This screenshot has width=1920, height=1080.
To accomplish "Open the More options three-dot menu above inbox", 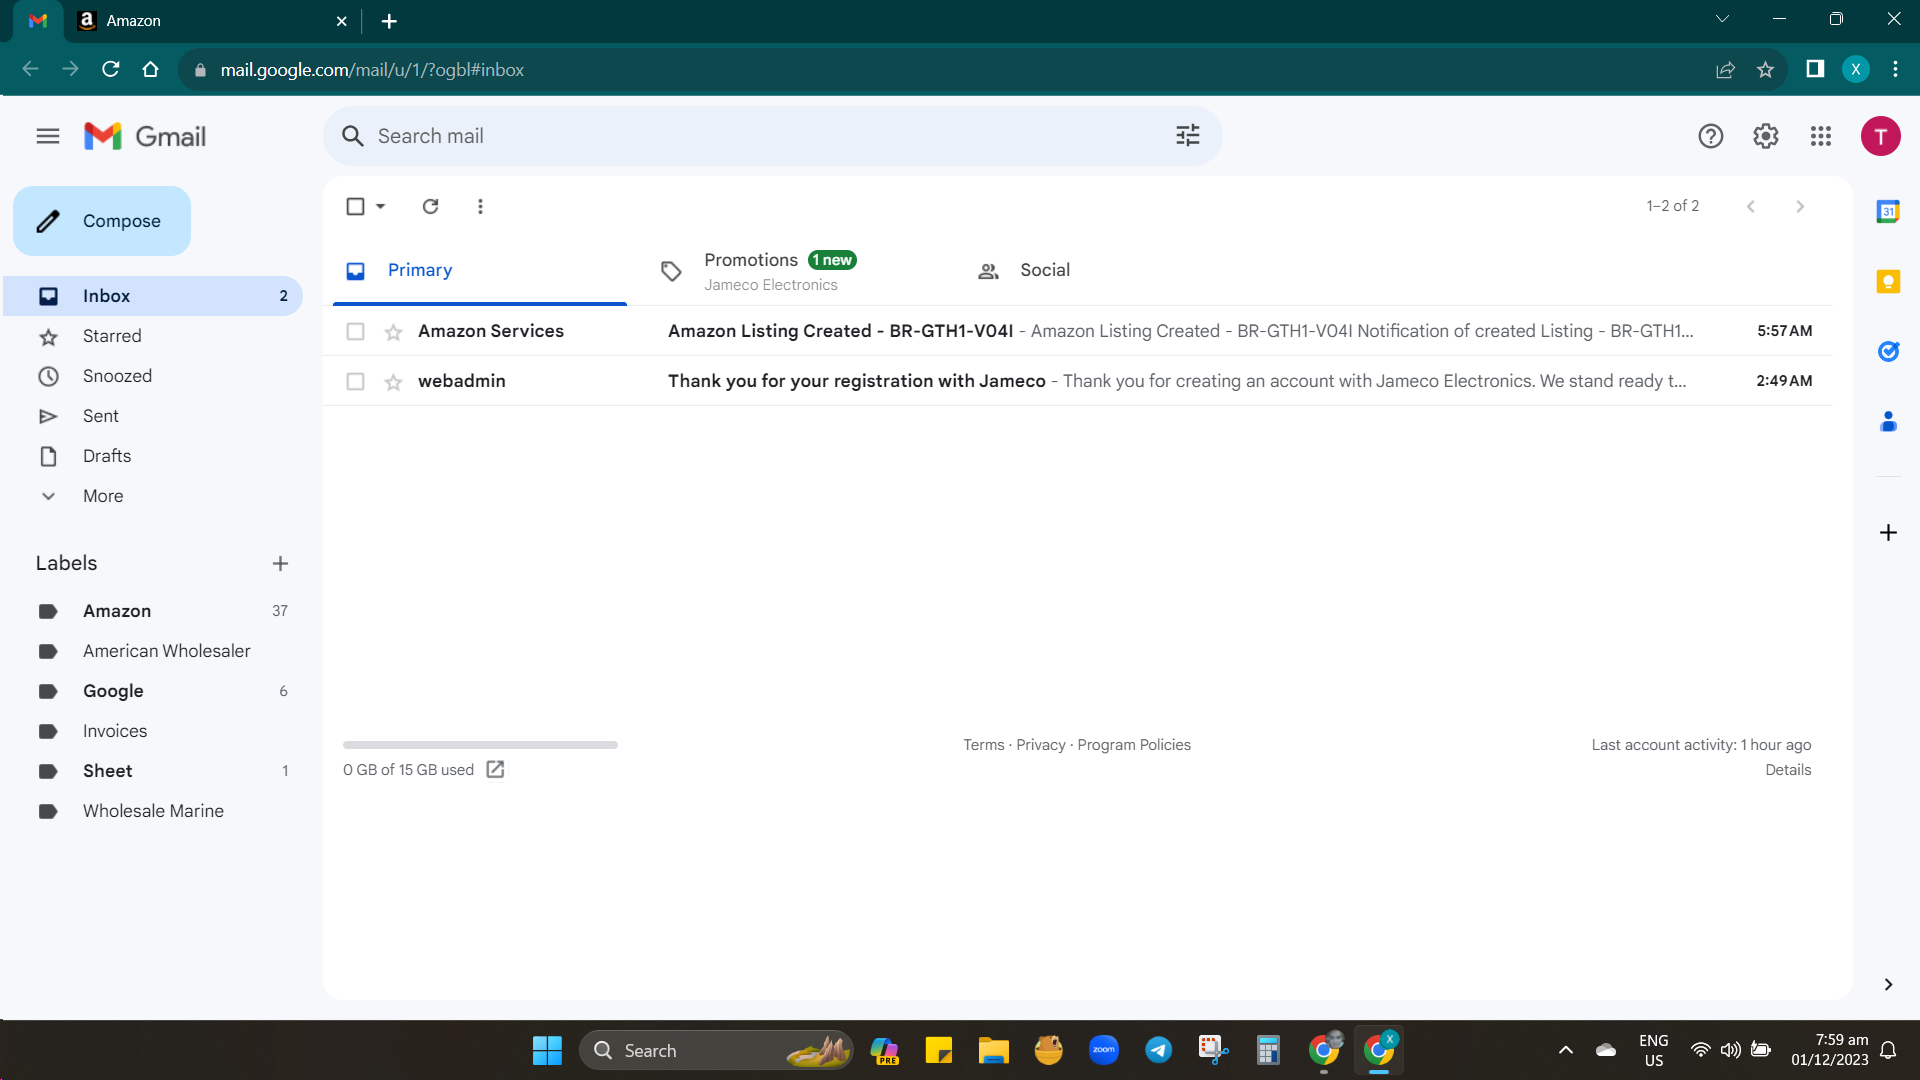I will [481, 206].
